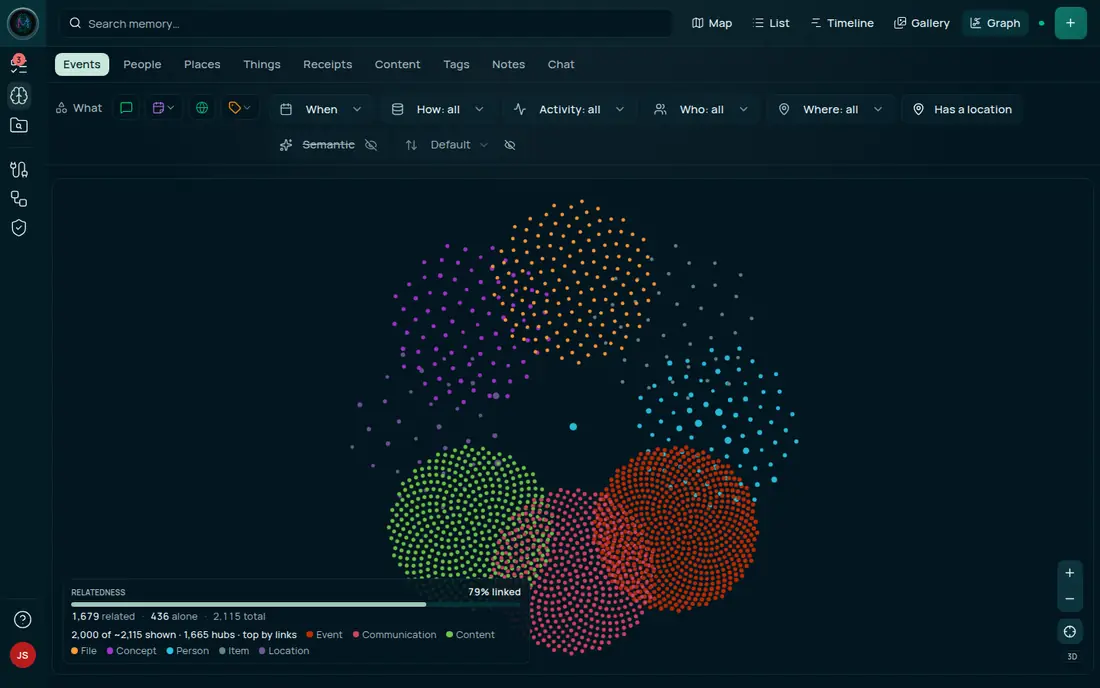
Task: Zoom out the graph with minus
Action: [x=1069, y=599]
